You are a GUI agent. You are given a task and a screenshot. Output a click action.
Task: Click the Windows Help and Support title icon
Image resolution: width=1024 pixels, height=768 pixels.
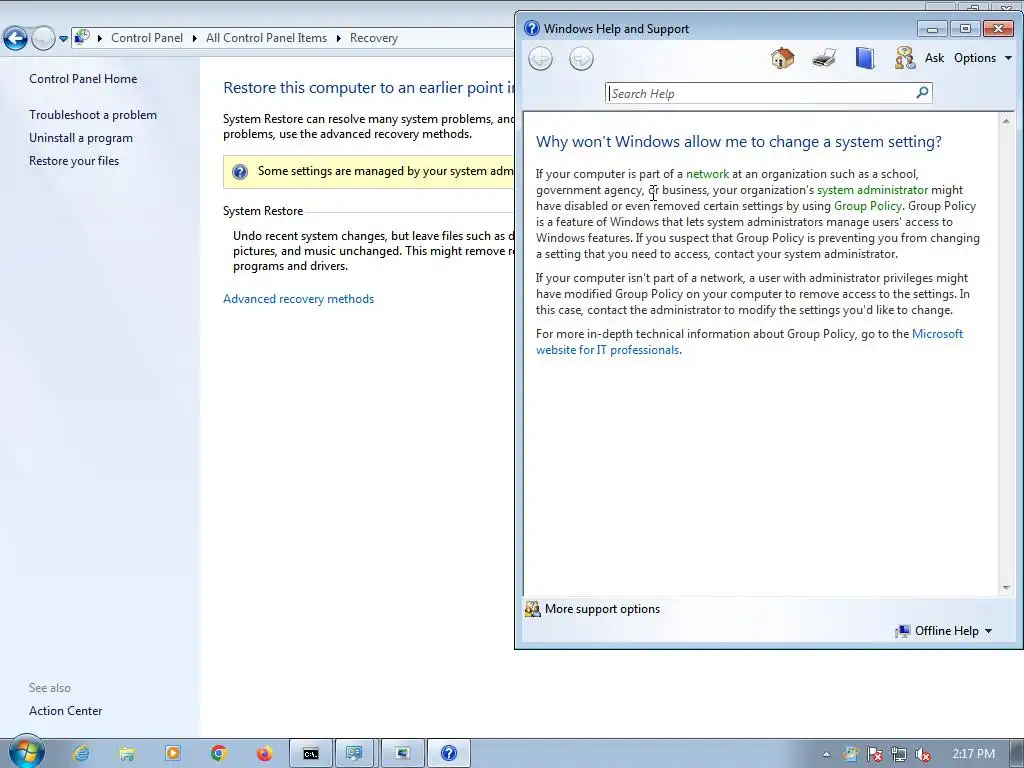coord(532,28)
